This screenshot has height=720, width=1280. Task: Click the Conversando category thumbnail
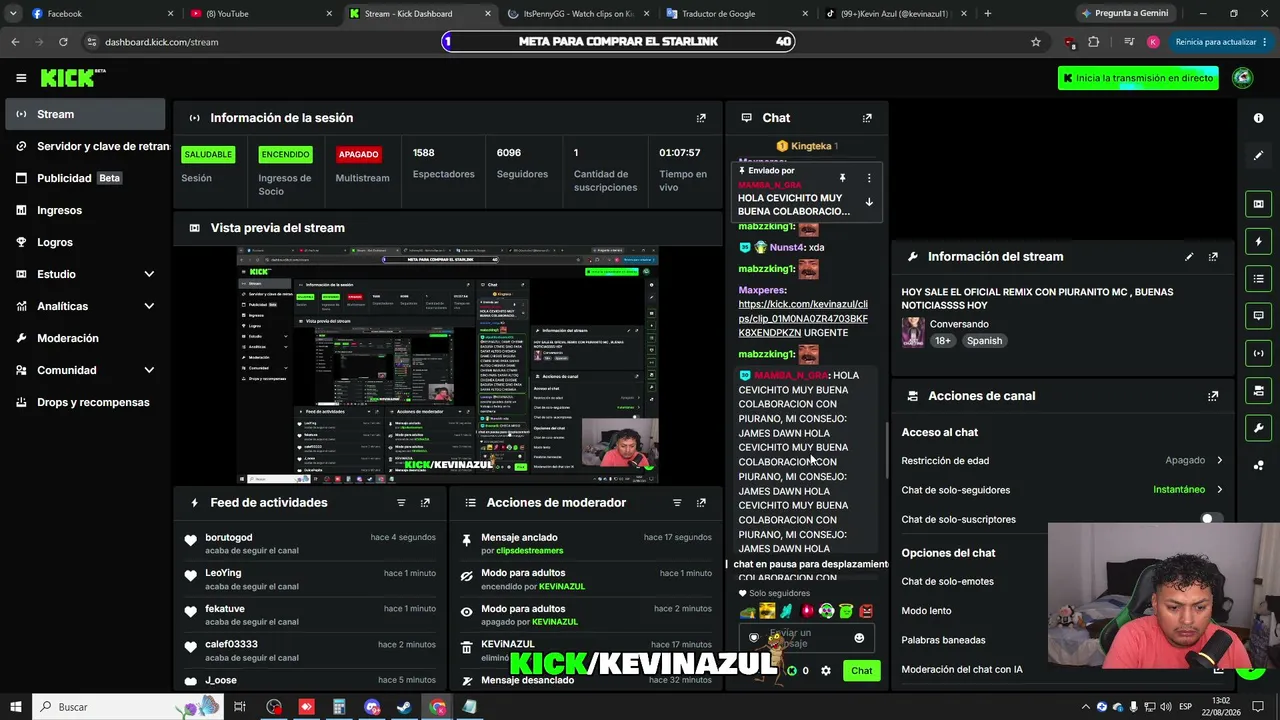tap(913, 332)
